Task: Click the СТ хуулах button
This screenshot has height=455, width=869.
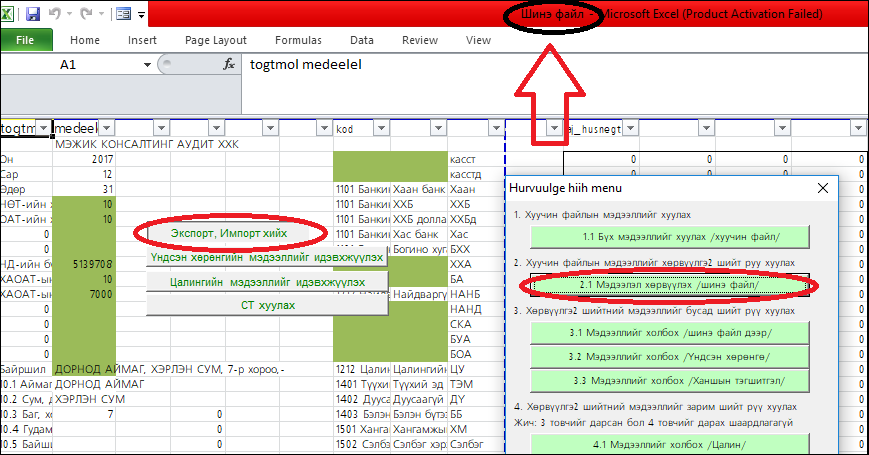Action: (267, 305)
